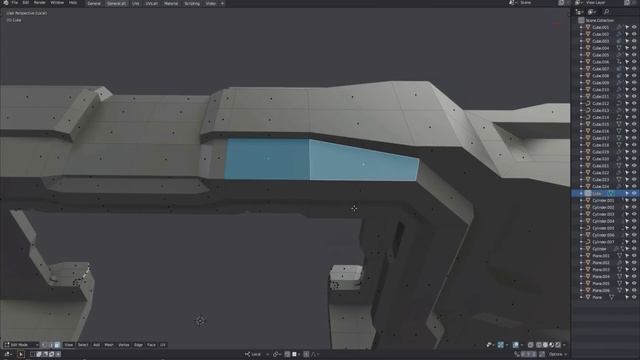
Task: Toggle X-ray mode button
Action: 530,345
